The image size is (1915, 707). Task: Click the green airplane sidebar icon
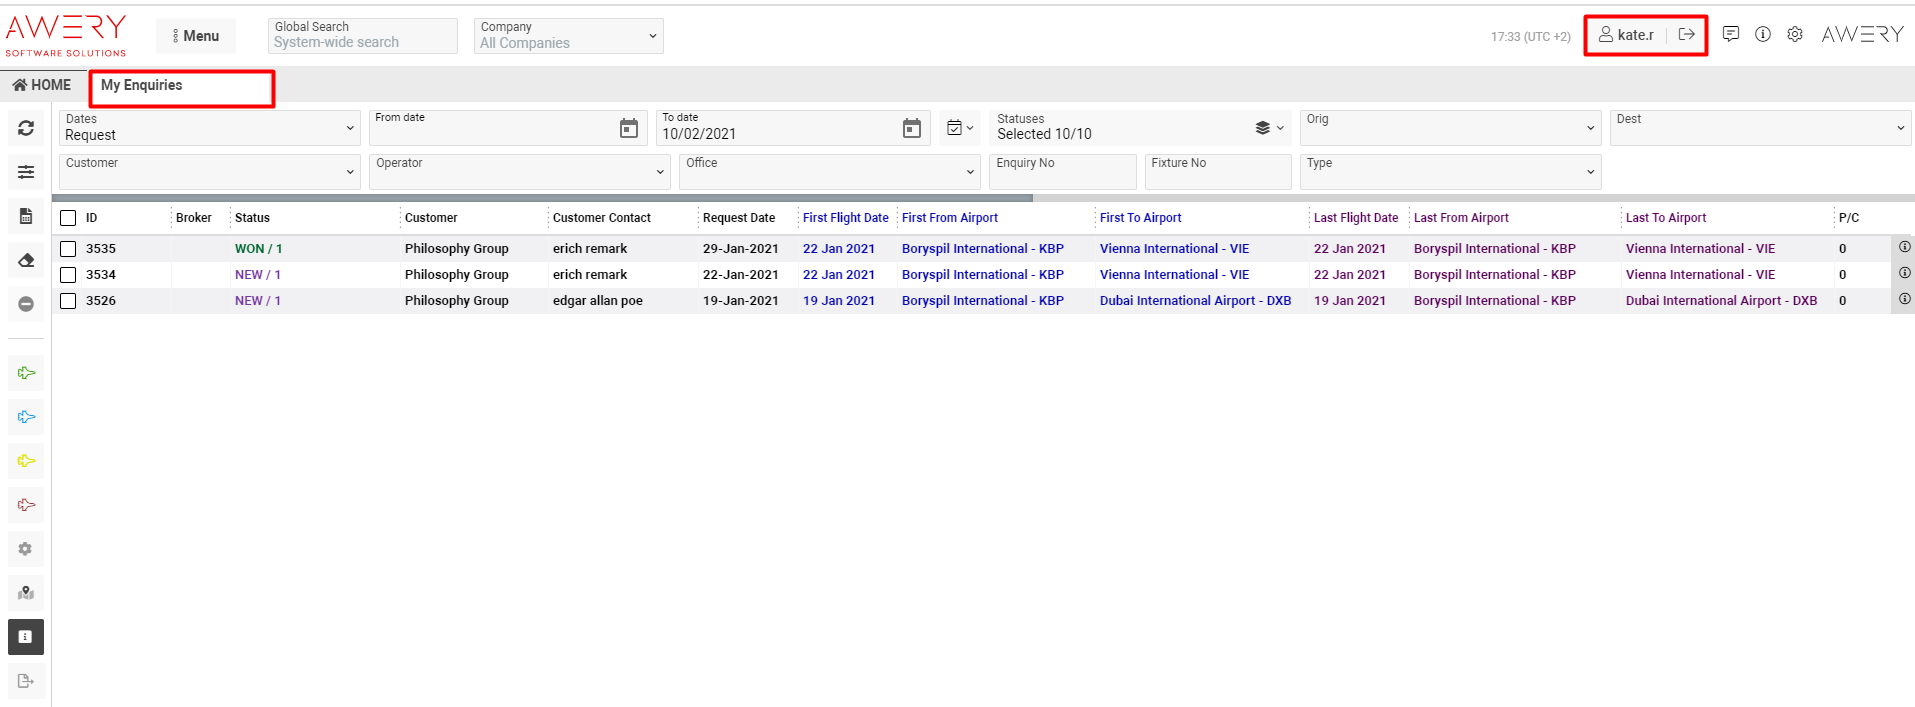click(x=26, y=373)
